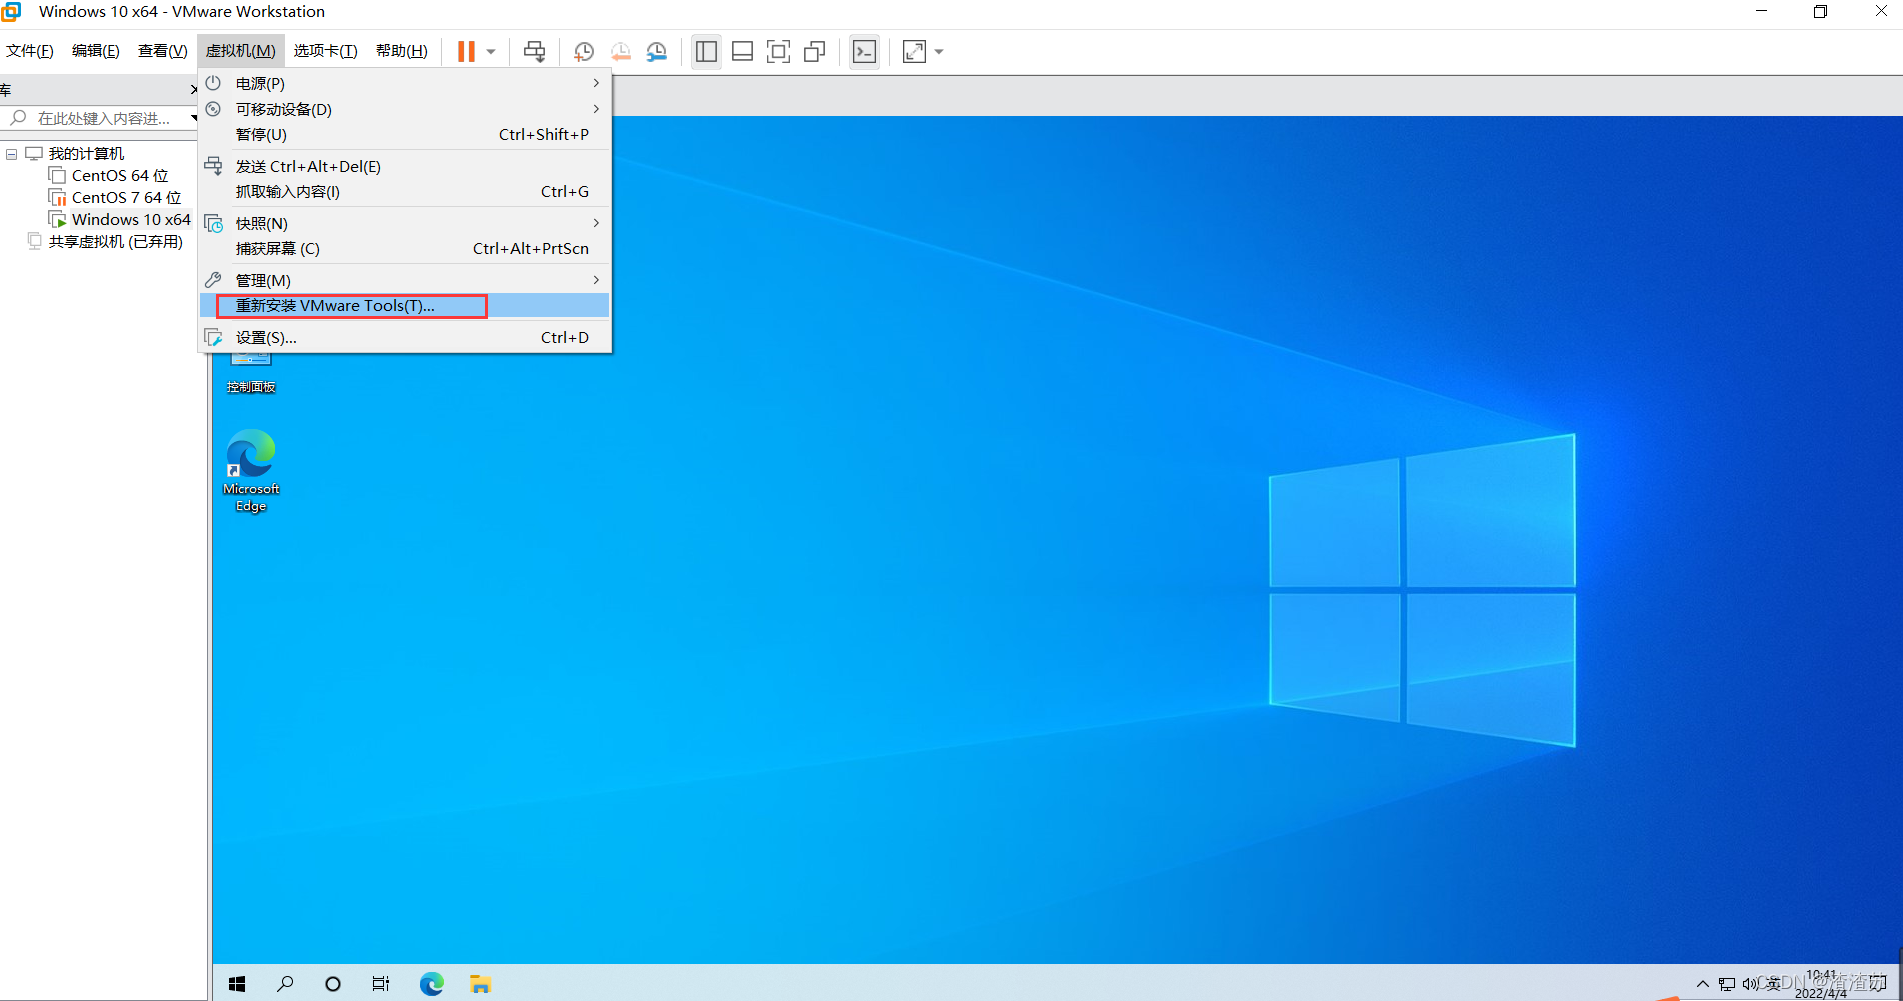
Task: Click submenu arrow on 管理(M) row
Action: tap(596, 280)
